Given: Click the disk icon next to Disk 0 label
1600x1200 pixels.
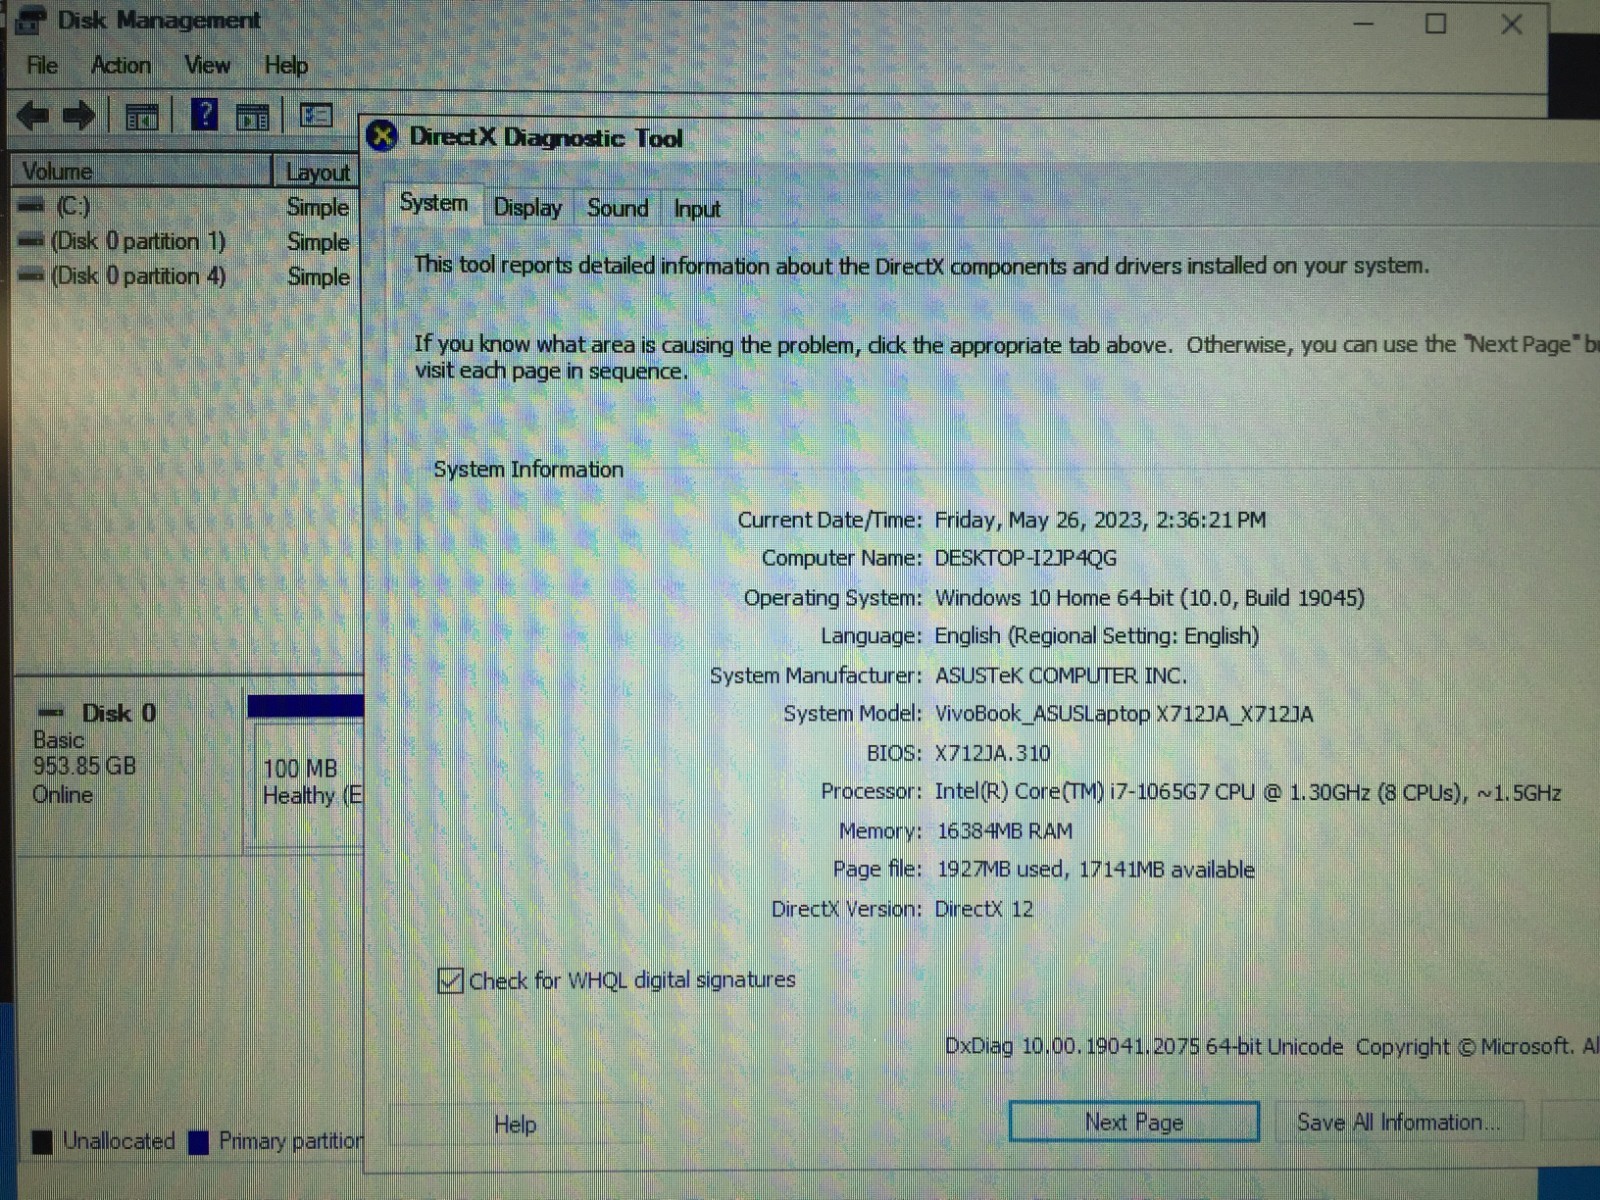Looking at the screenshot, I should coord(51,712).
